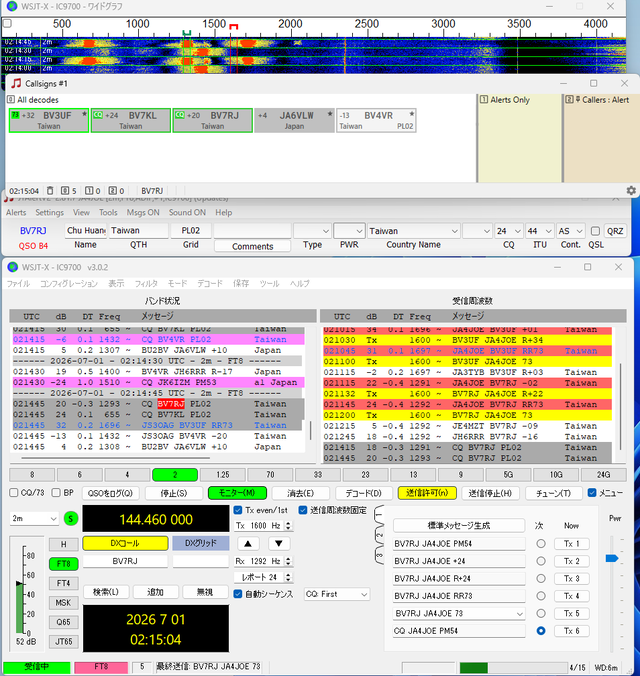
Task: Open the Settings menu in JTAlert
Action: [49, 213]
